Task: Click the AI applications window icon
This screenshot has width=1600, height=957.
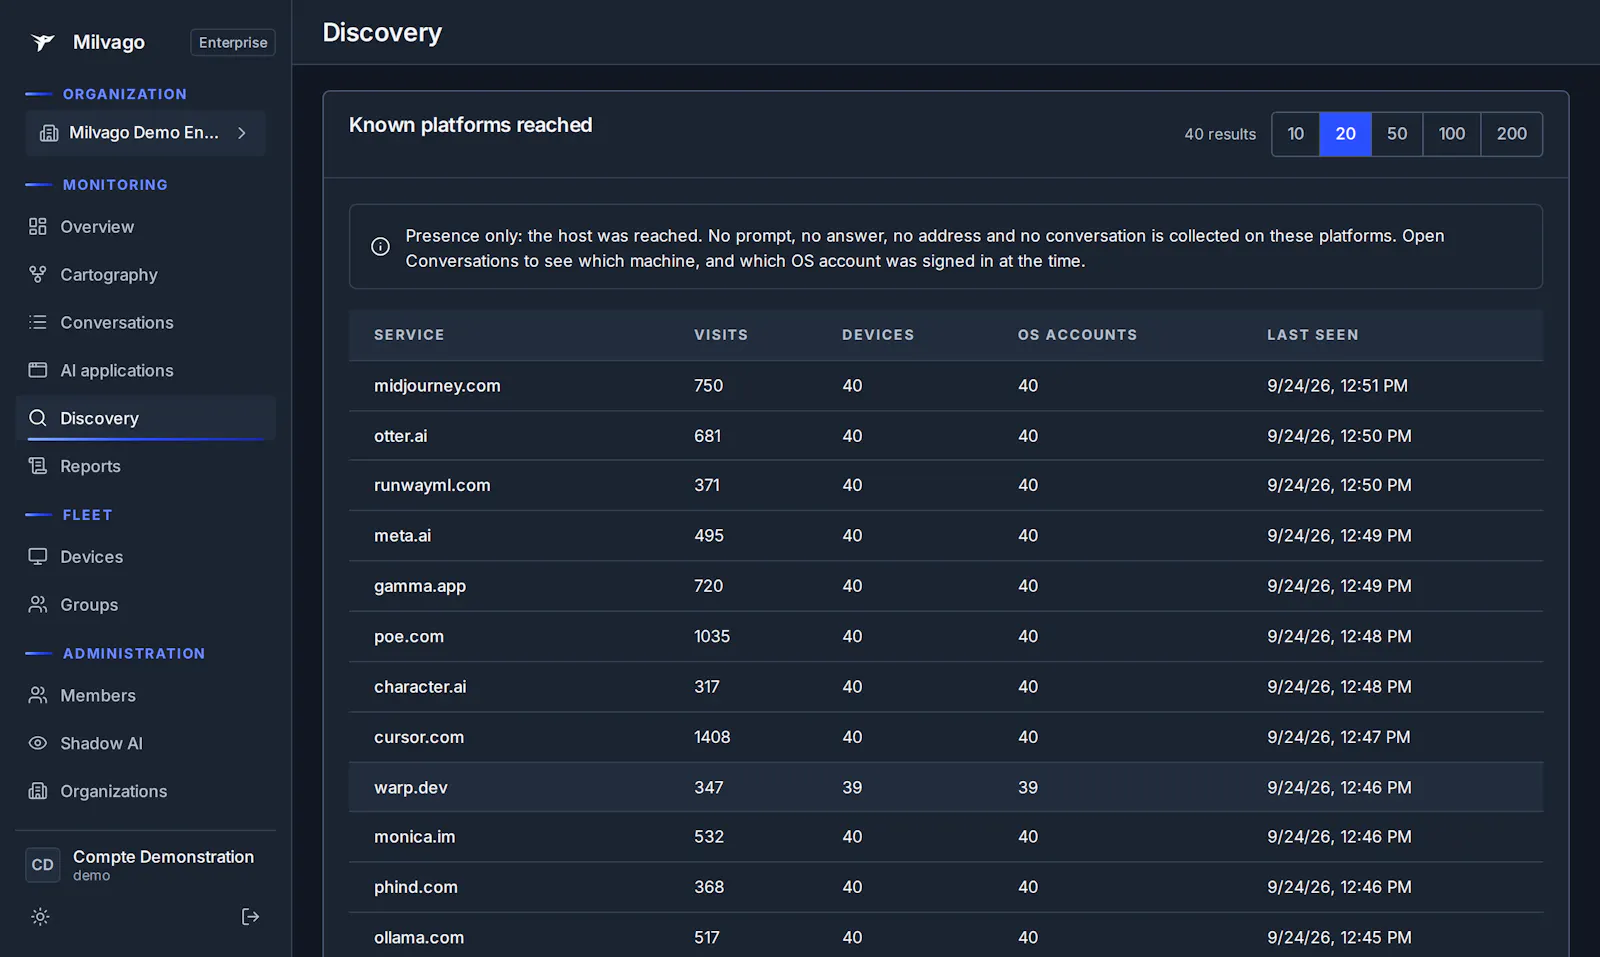Action: tap(38, 370)
